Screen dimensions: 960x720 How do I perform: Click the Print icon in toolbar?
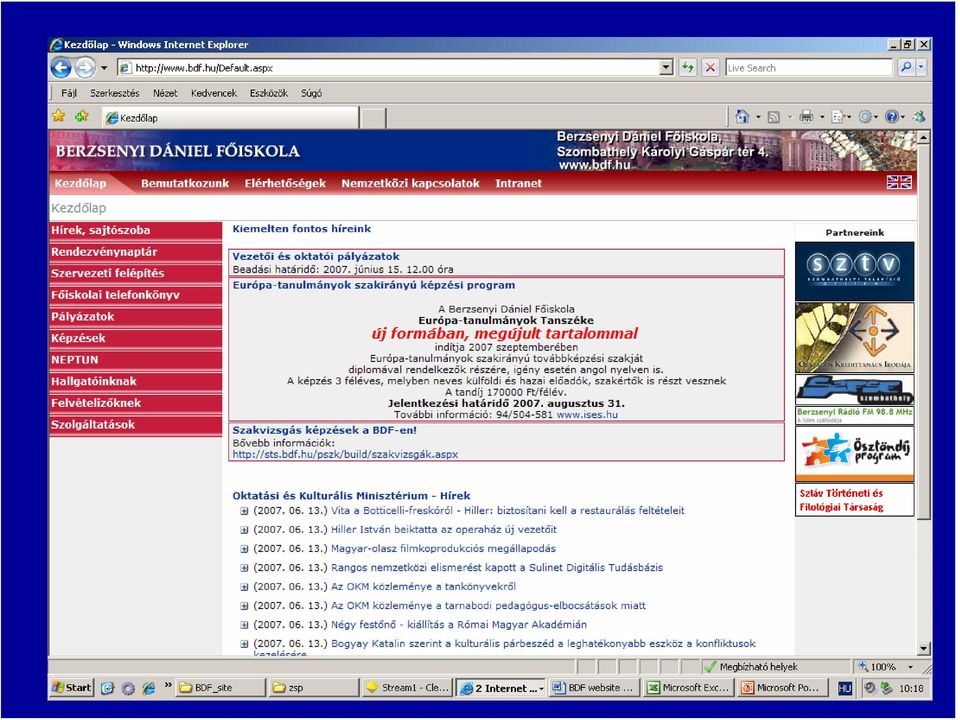[806, 116]
